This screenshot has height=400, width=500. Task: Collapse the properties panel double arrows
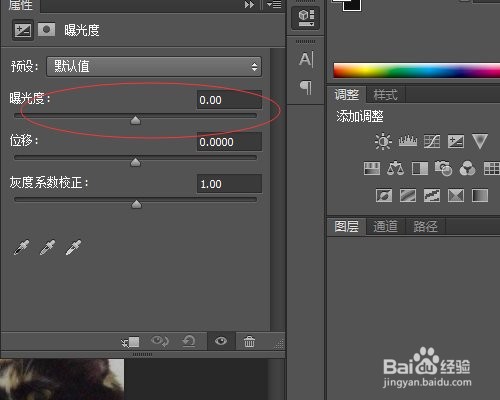pyautogui.click(x=249, y=5)
